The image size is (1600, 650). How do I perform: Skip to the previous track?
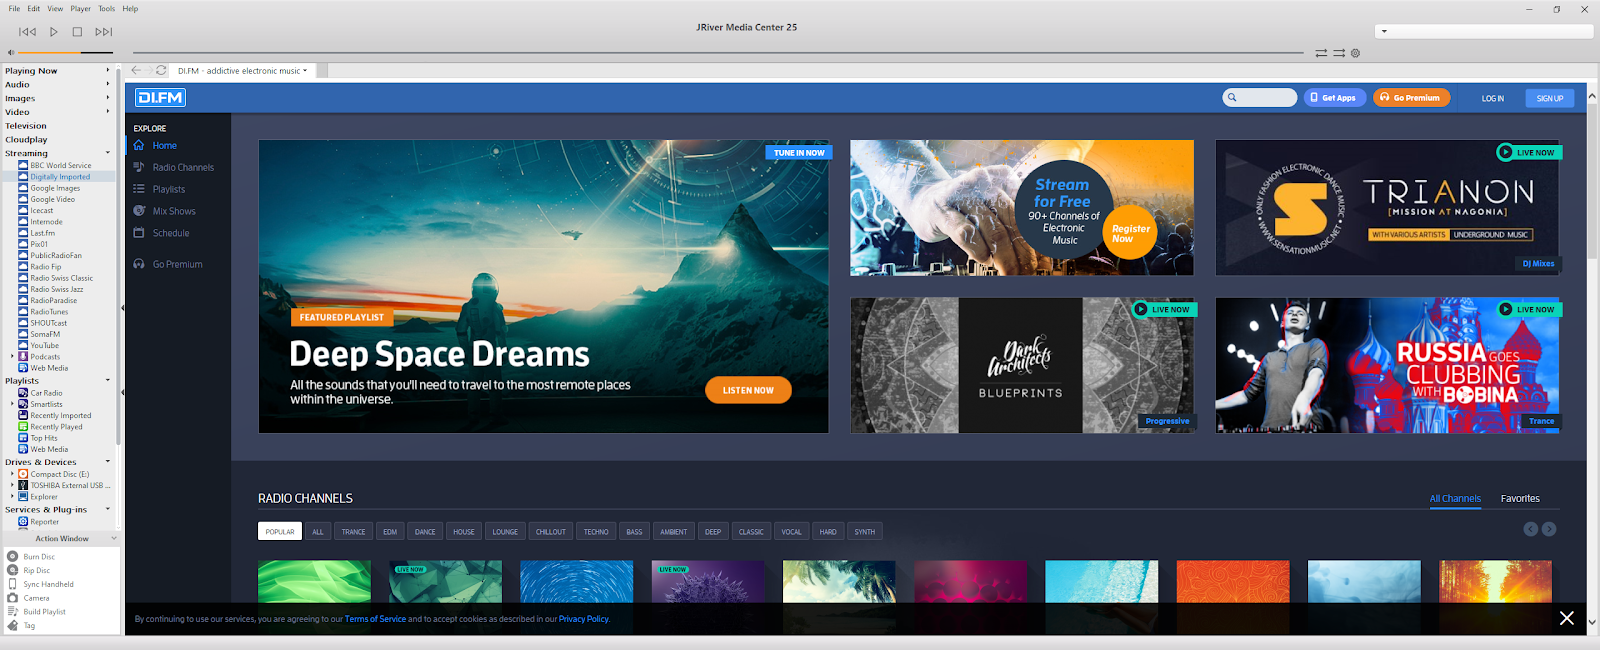(x=28, y=32)
